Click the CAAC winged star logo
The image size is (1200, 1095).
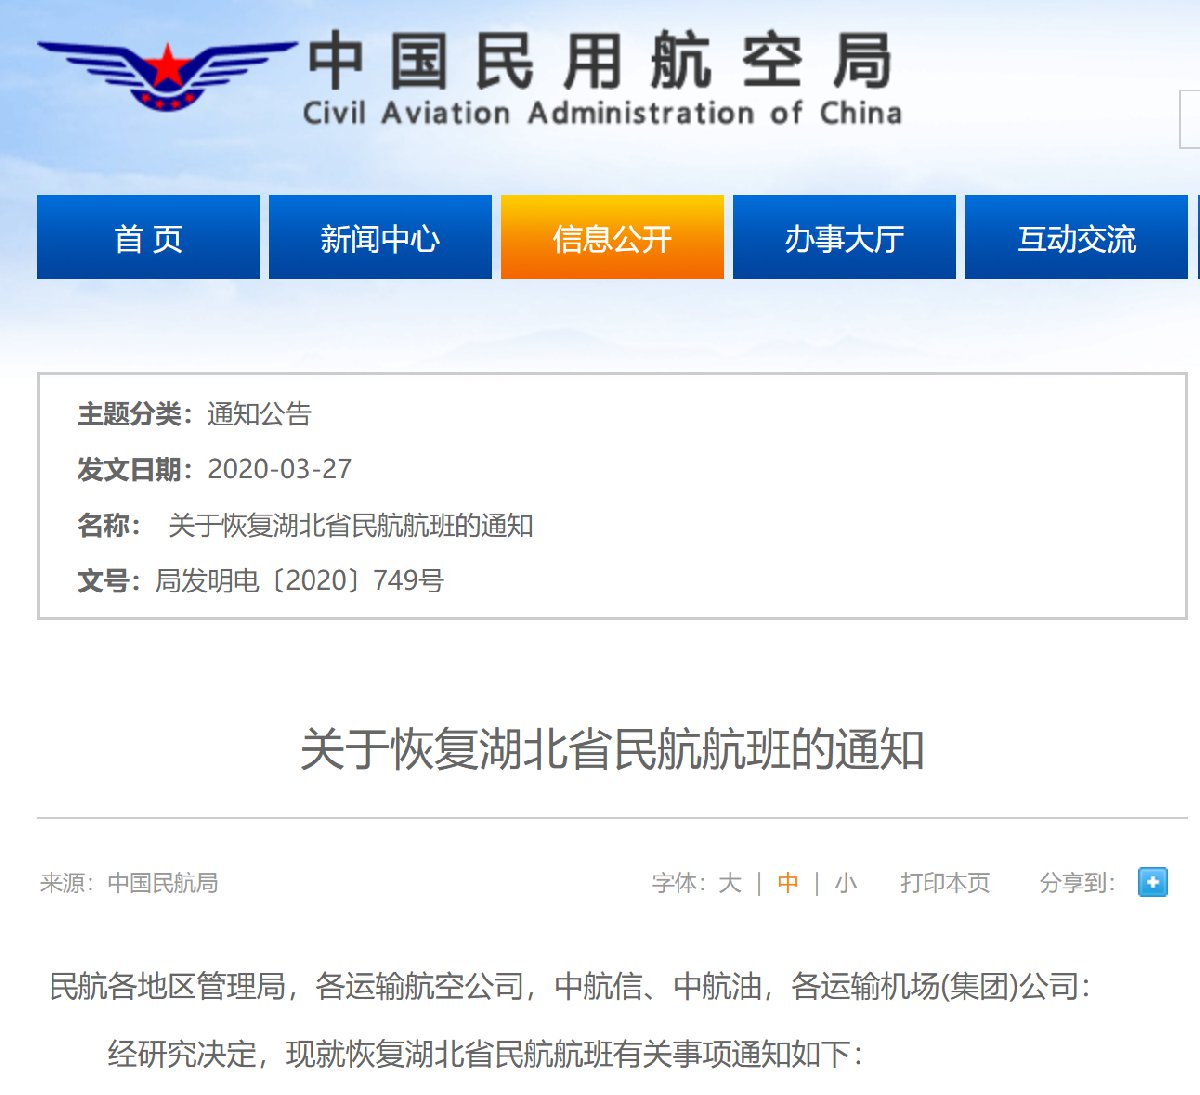click(x=167, y=75)
